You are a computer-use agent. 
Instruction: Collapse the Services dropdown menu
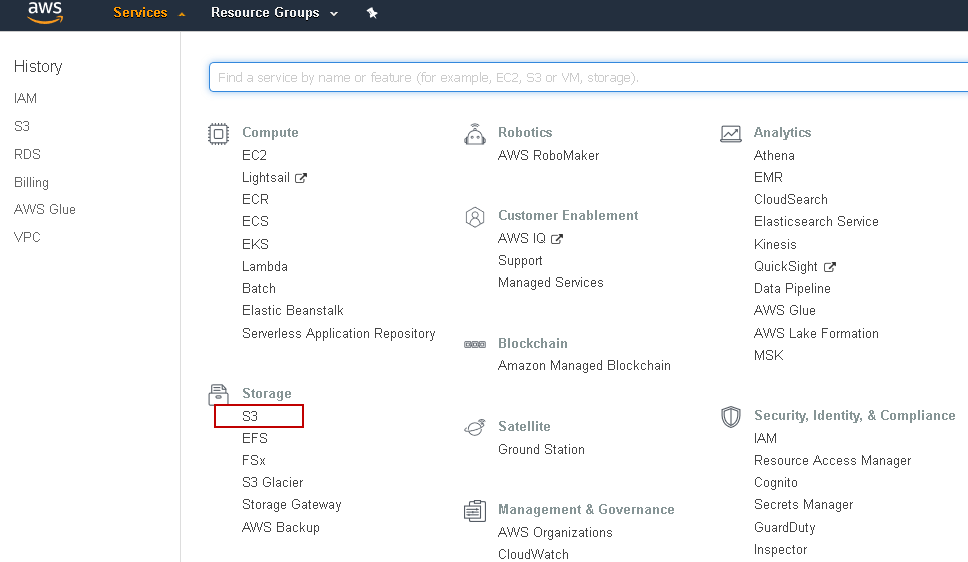[x=149, y=13]
